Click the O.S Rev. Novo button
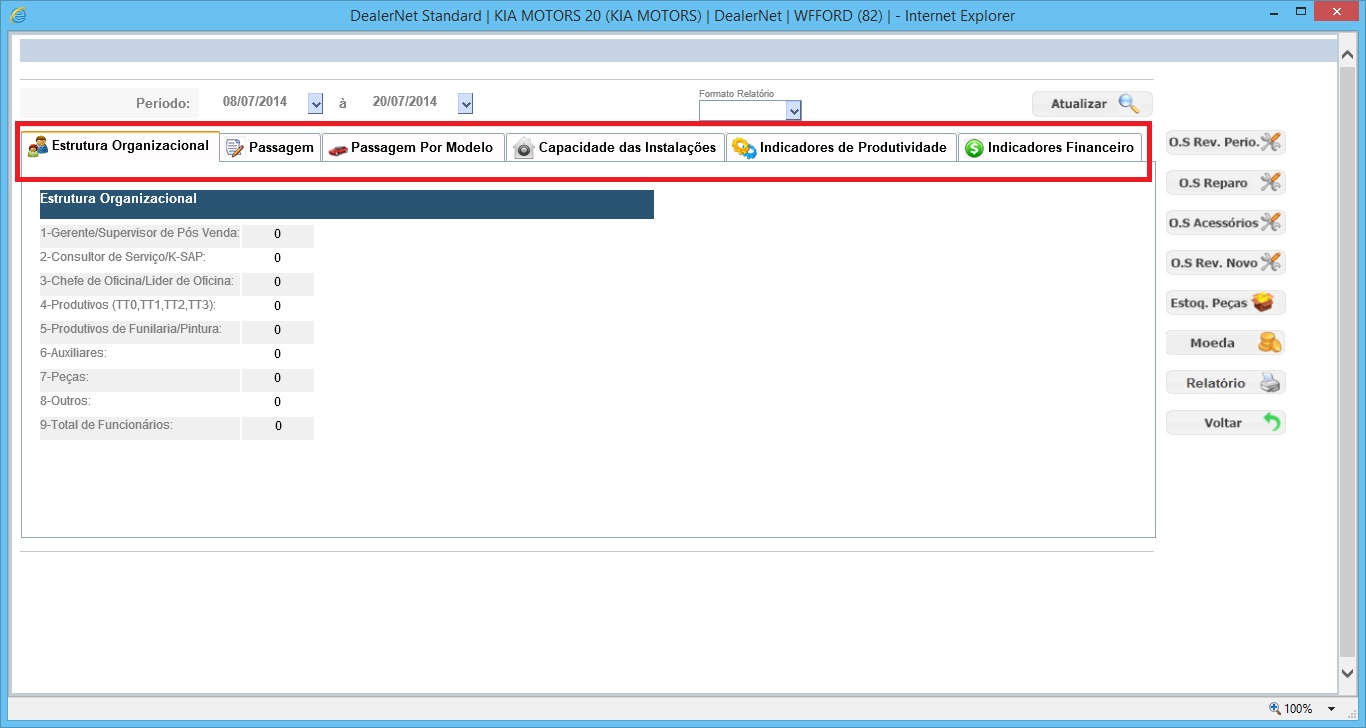Image resolution: width=1366 pixels, height=728 pixels. tap(1225, 262)
